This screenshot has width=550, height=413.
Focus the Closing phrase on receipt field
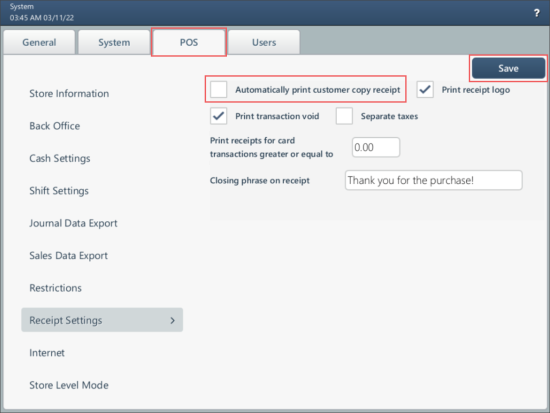(434, 180)
